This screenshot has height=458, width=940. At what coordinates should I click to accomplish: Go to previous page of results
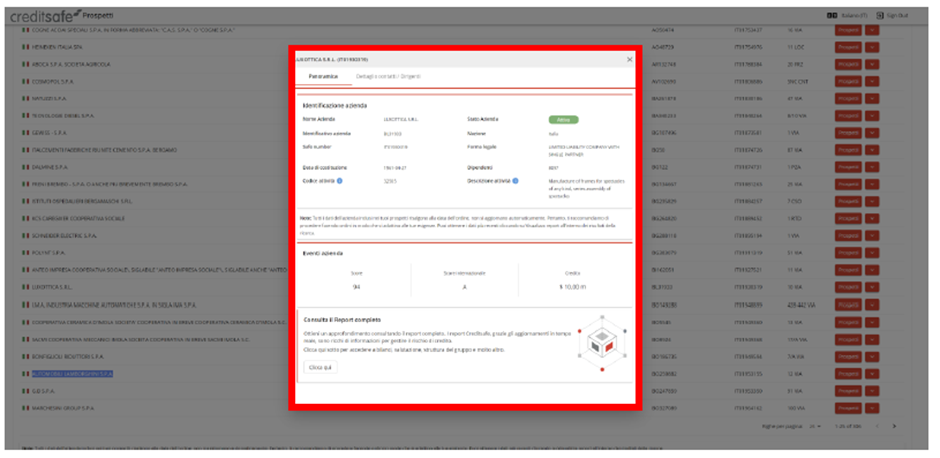click(x=876, y=426)
